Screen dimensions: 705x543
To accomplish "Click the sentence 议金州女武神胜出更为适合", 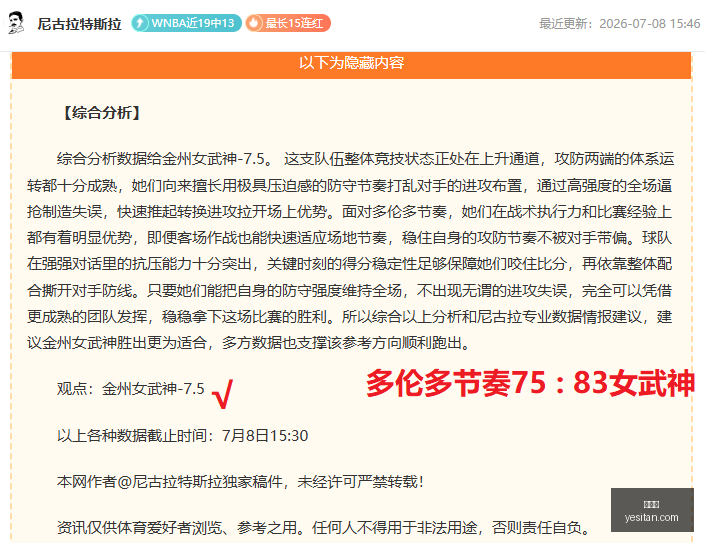I will pos(116,343).
